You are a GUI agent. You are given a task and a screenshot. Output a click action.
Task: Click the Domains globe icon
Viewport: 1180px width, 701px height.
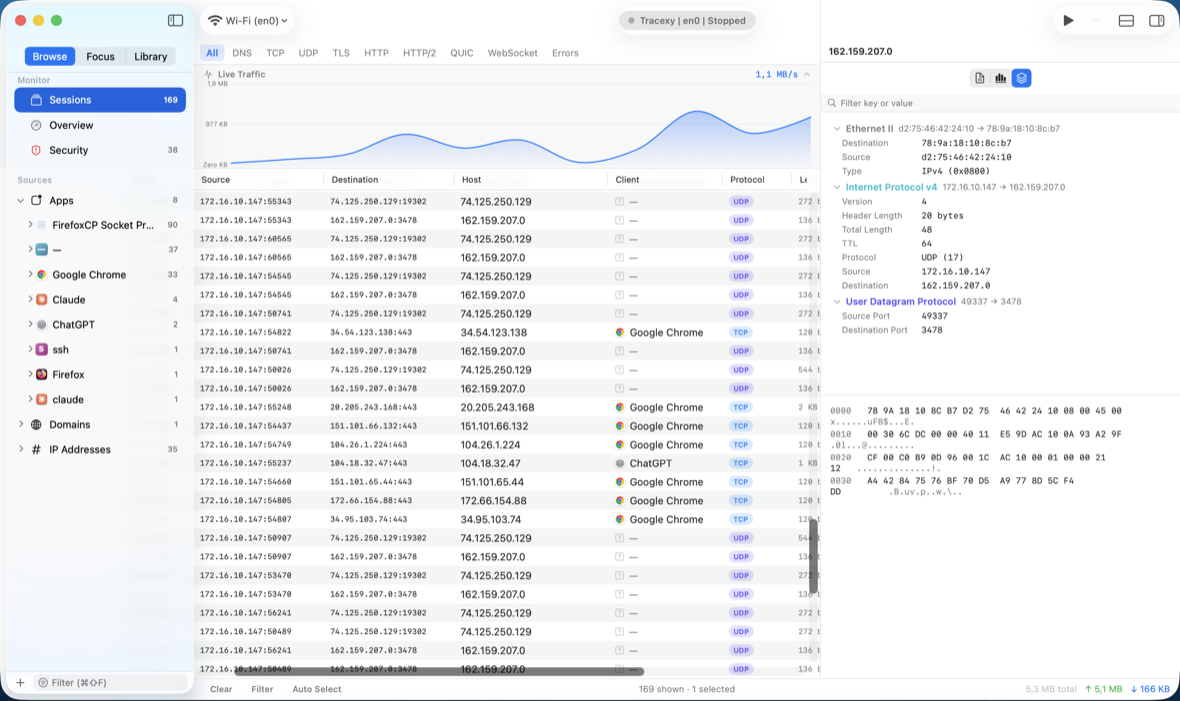(36, 425)
